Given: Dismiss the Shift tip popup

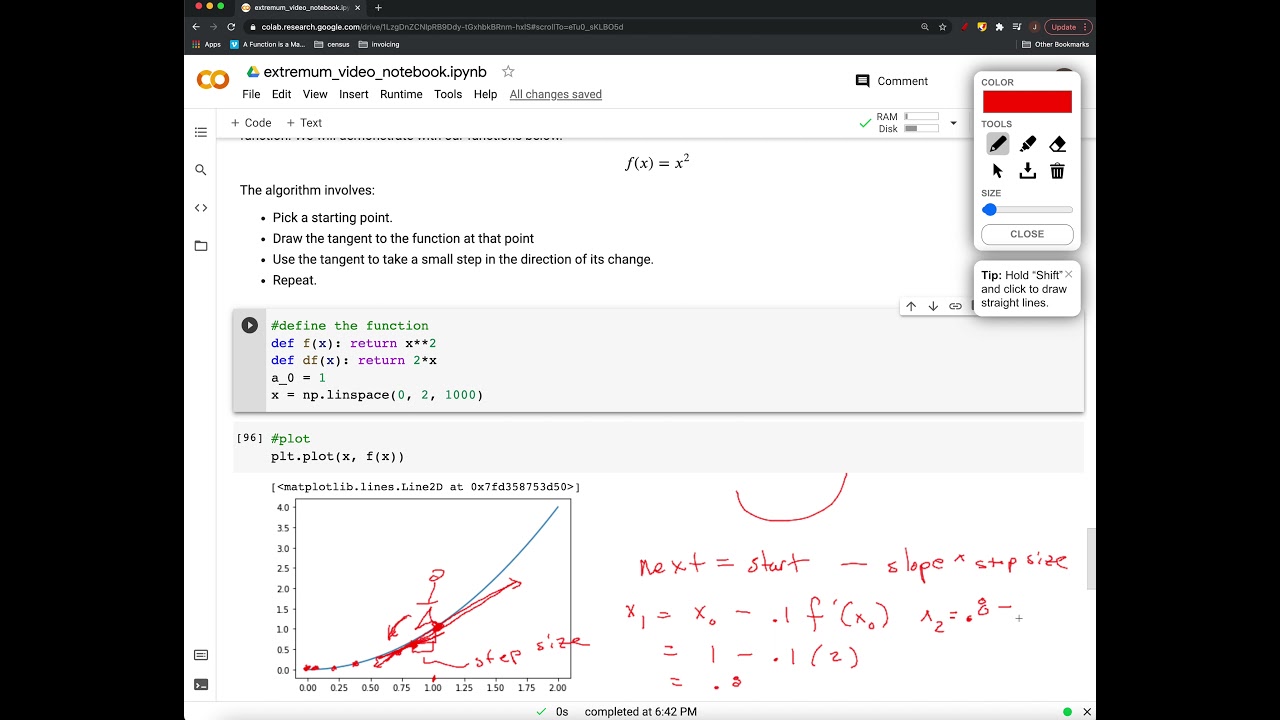Looking at the screenshot, I should [1068, 274].
